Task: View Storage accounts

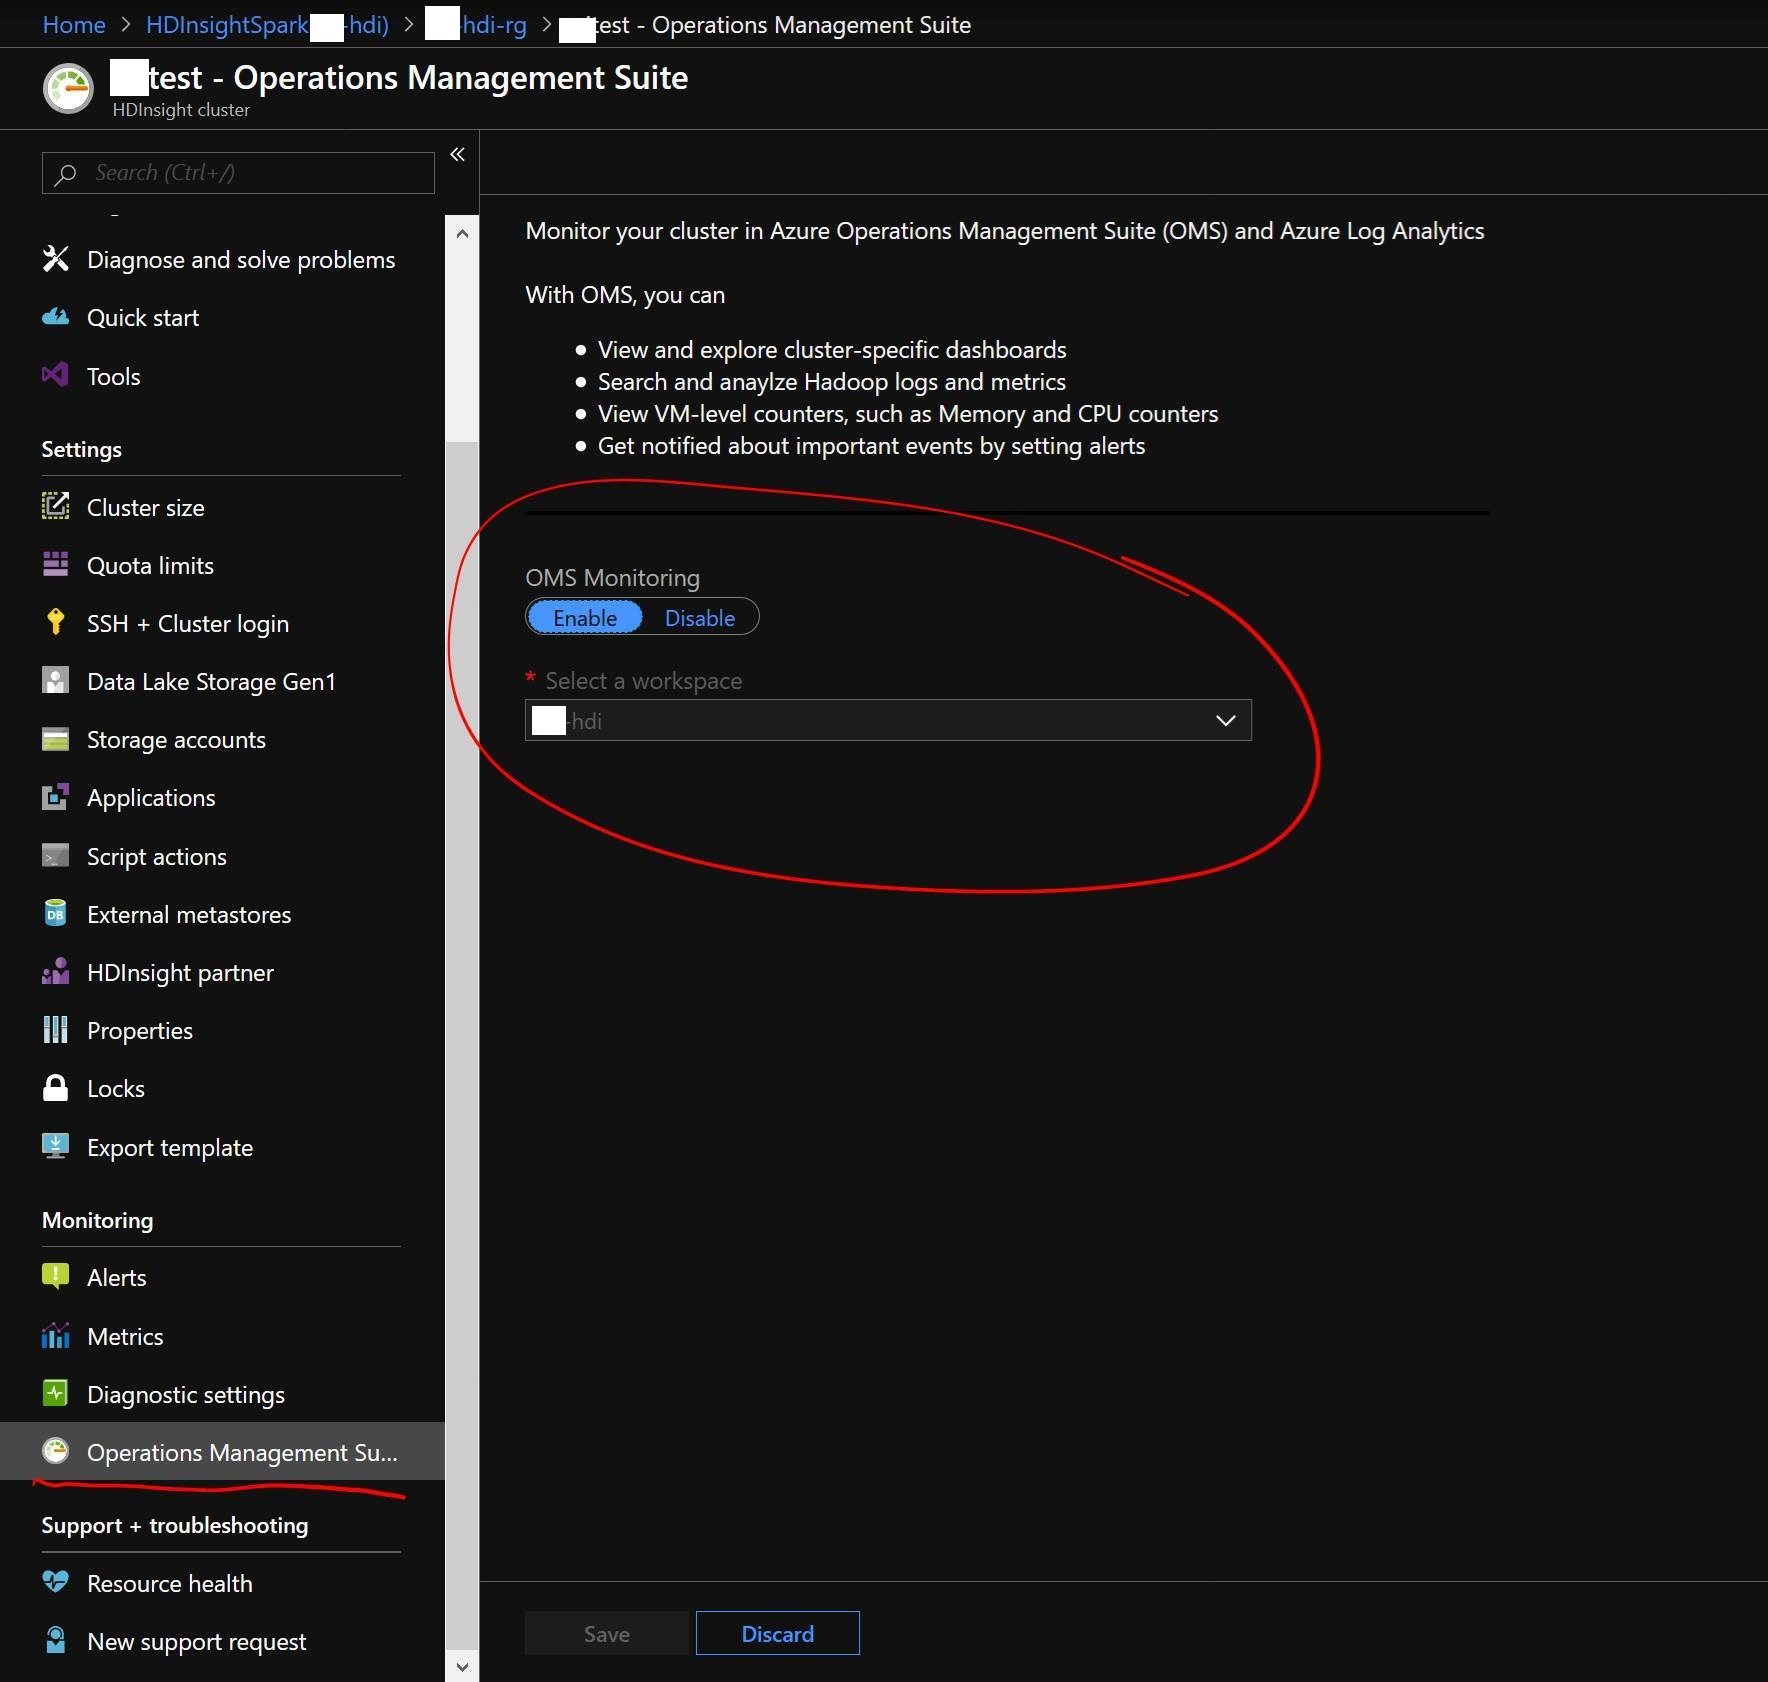Action: tap(175, 739)
